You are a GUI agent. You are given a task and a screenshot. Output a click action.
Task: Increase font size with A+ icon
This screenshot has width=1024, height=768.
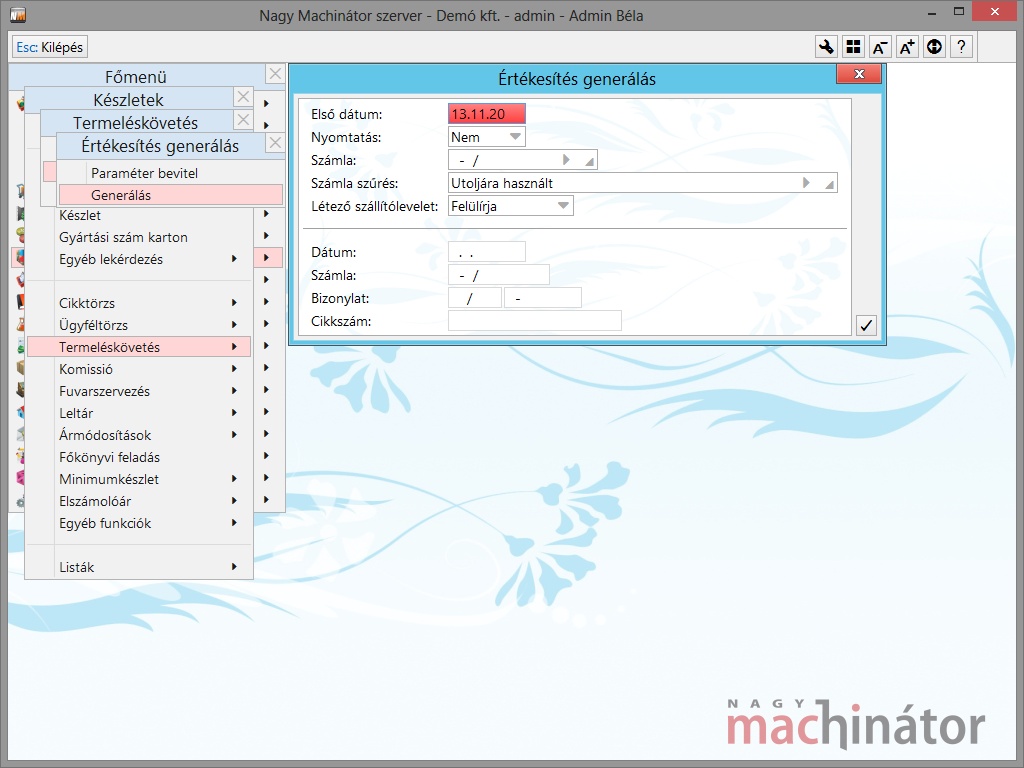[908, 47]
